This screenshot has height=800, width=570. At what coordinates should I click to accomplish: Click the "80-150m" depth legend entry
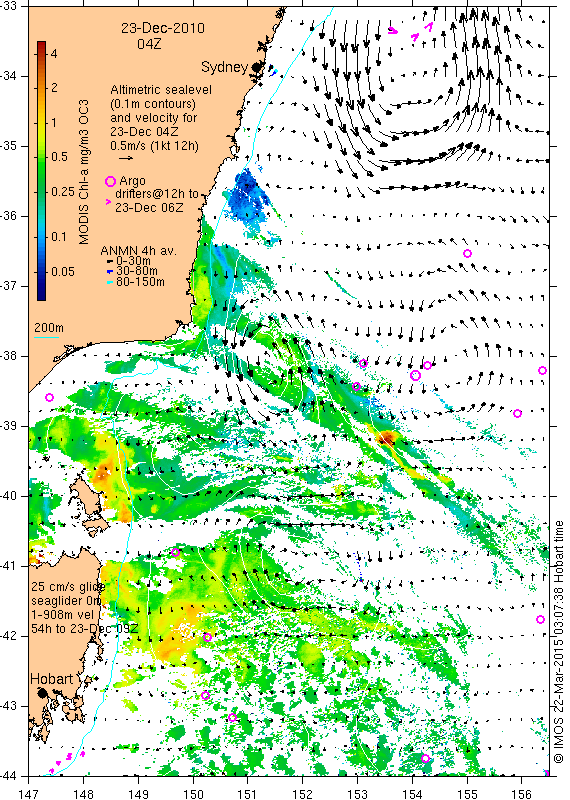[x=140, y=282]
